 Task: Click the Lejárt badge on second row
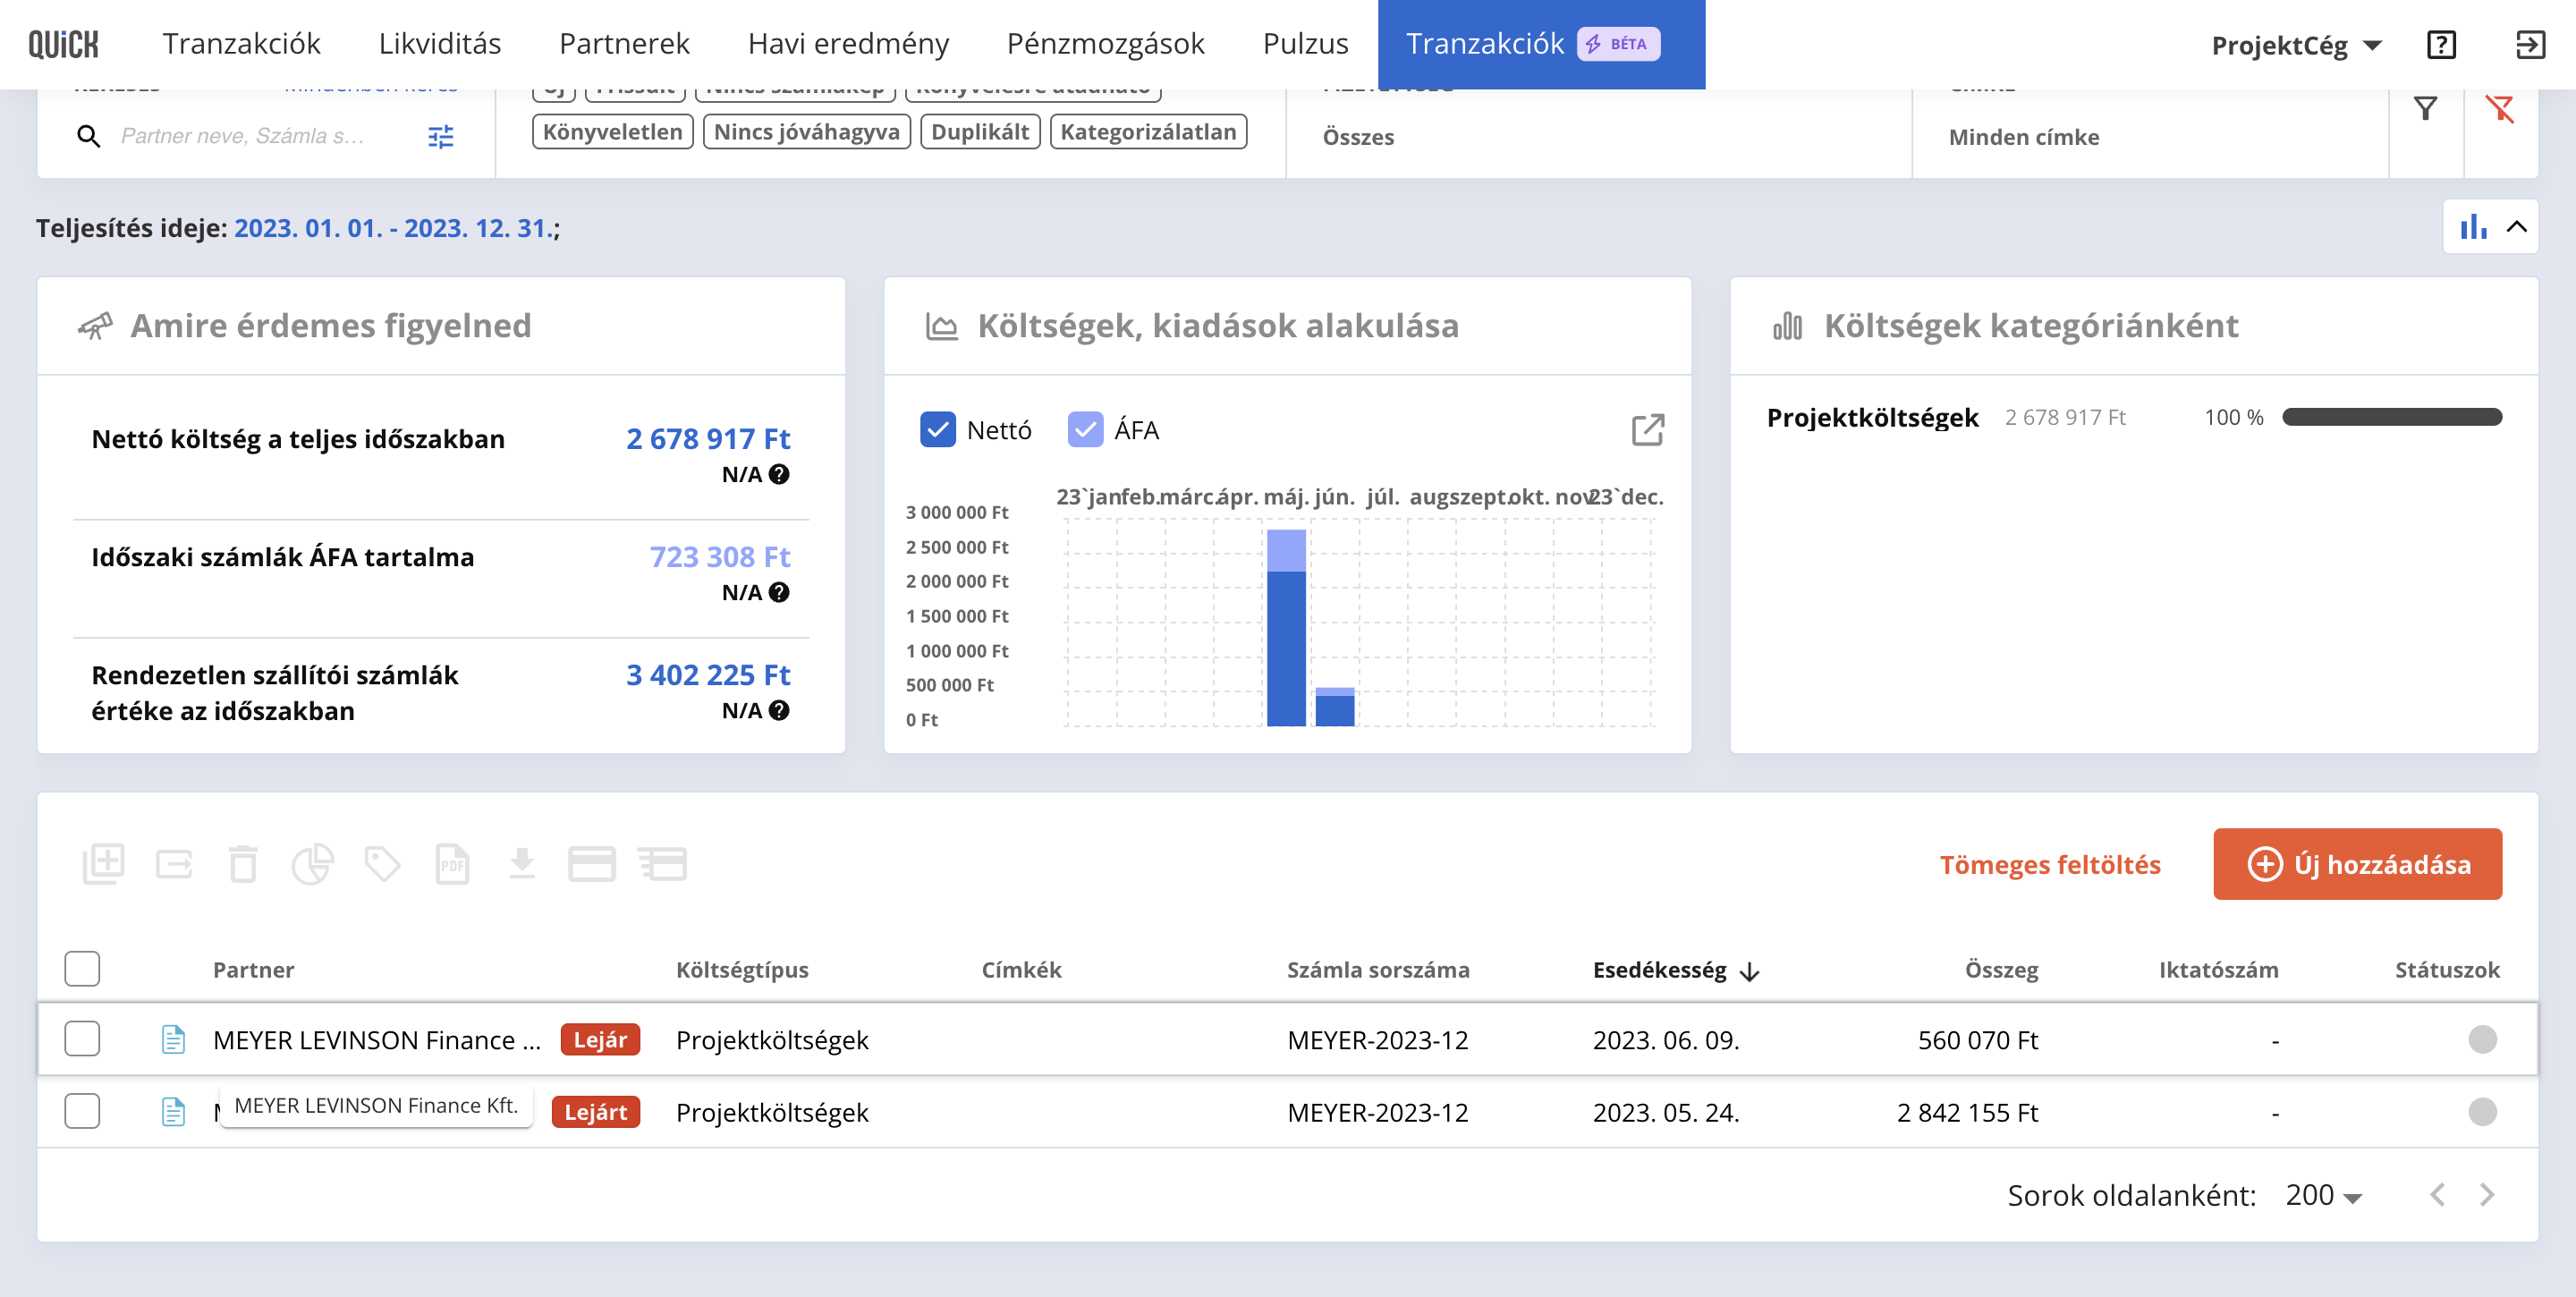(596, 1112)
